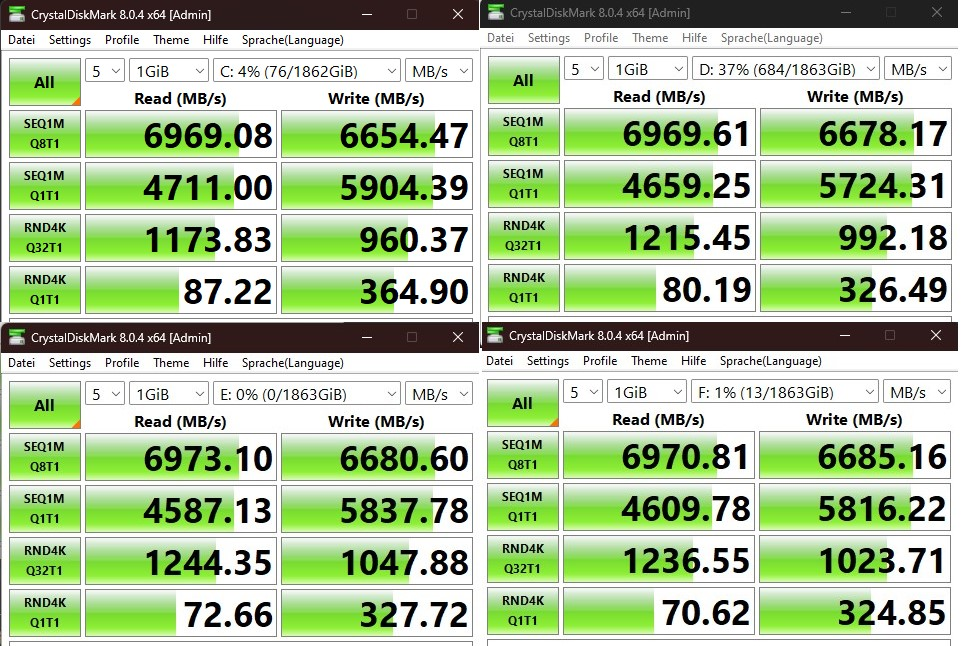The width and height of the screenshot is (966, 646).
Task: Open 1GiB test size dropdown in D: window
Action: [647, 70]
